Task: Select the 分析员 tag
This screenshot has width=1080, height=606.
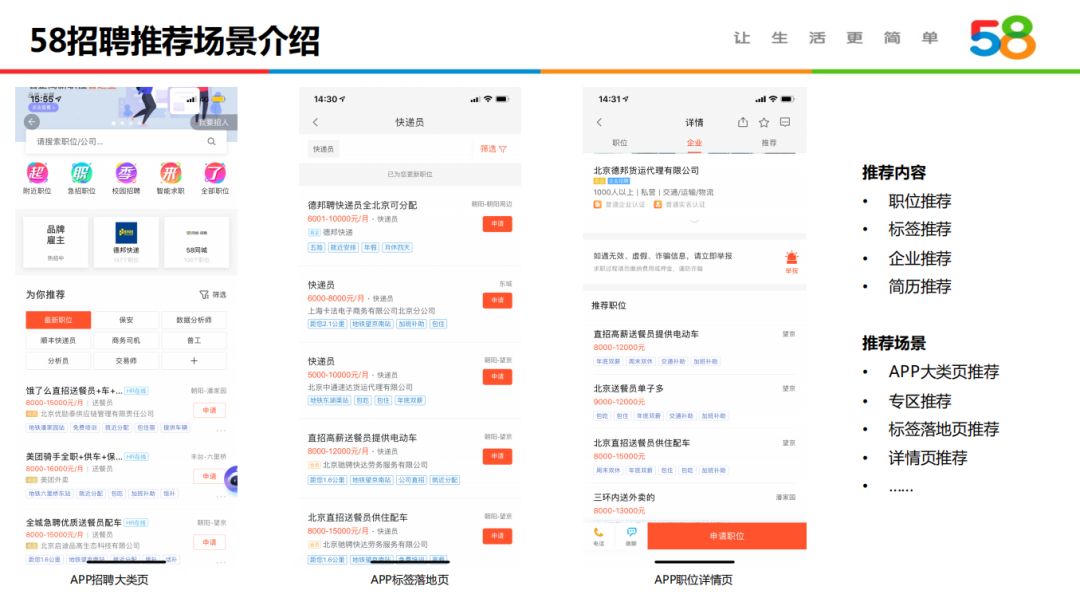Action: tap(59, 361)
